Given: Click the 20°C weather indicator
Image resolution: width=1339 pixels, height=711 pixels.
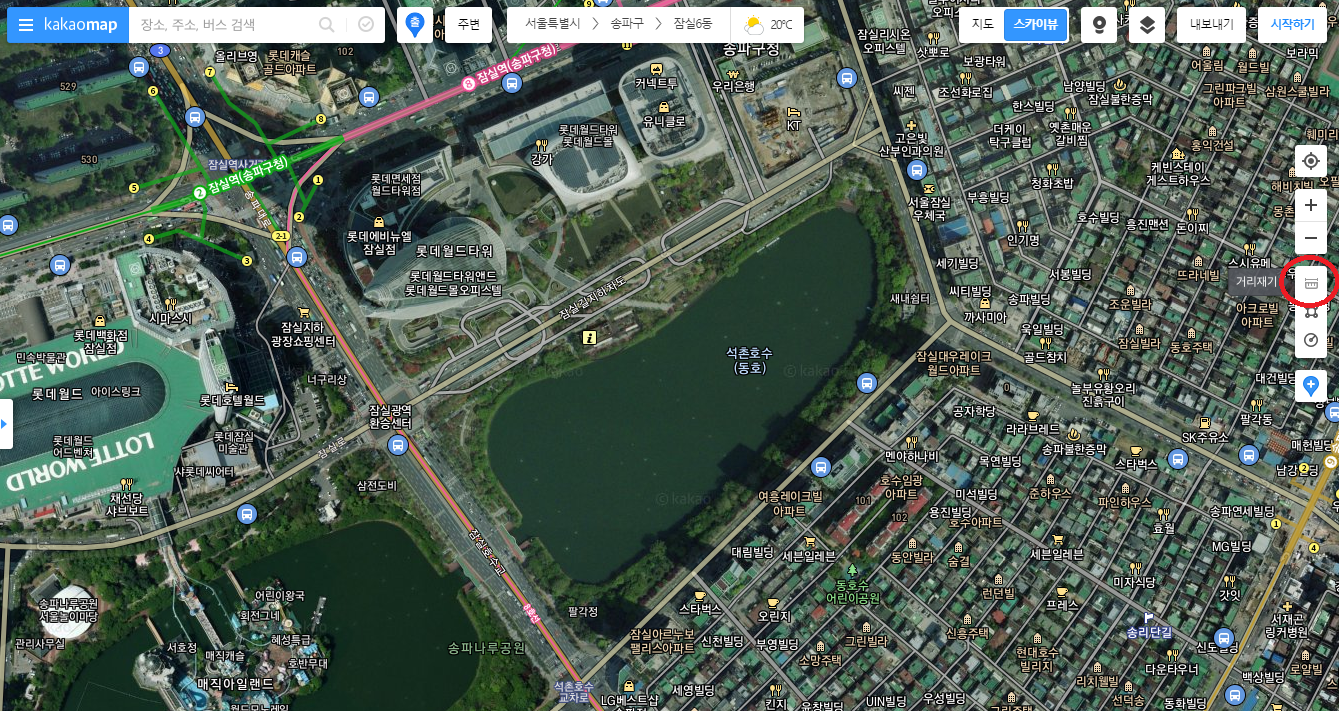Looking at the screenshot, I should click(768, 24).
